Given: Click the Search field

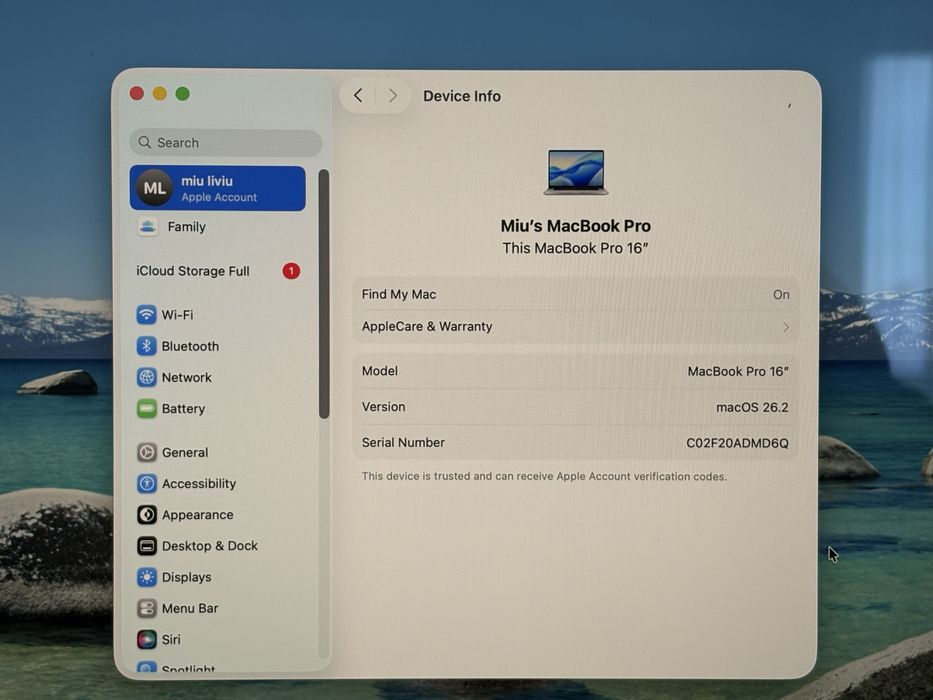Looking at the screenshot, I should tap(226, 142).
